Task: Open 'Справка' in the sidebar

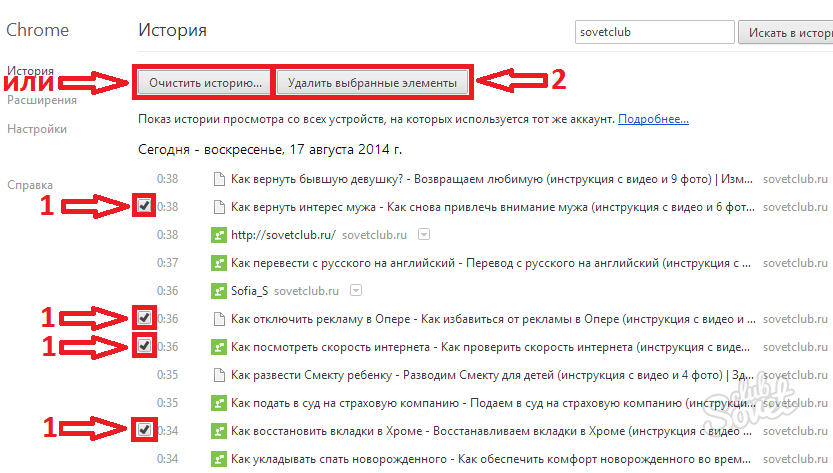Action: [x=30, y=185]
